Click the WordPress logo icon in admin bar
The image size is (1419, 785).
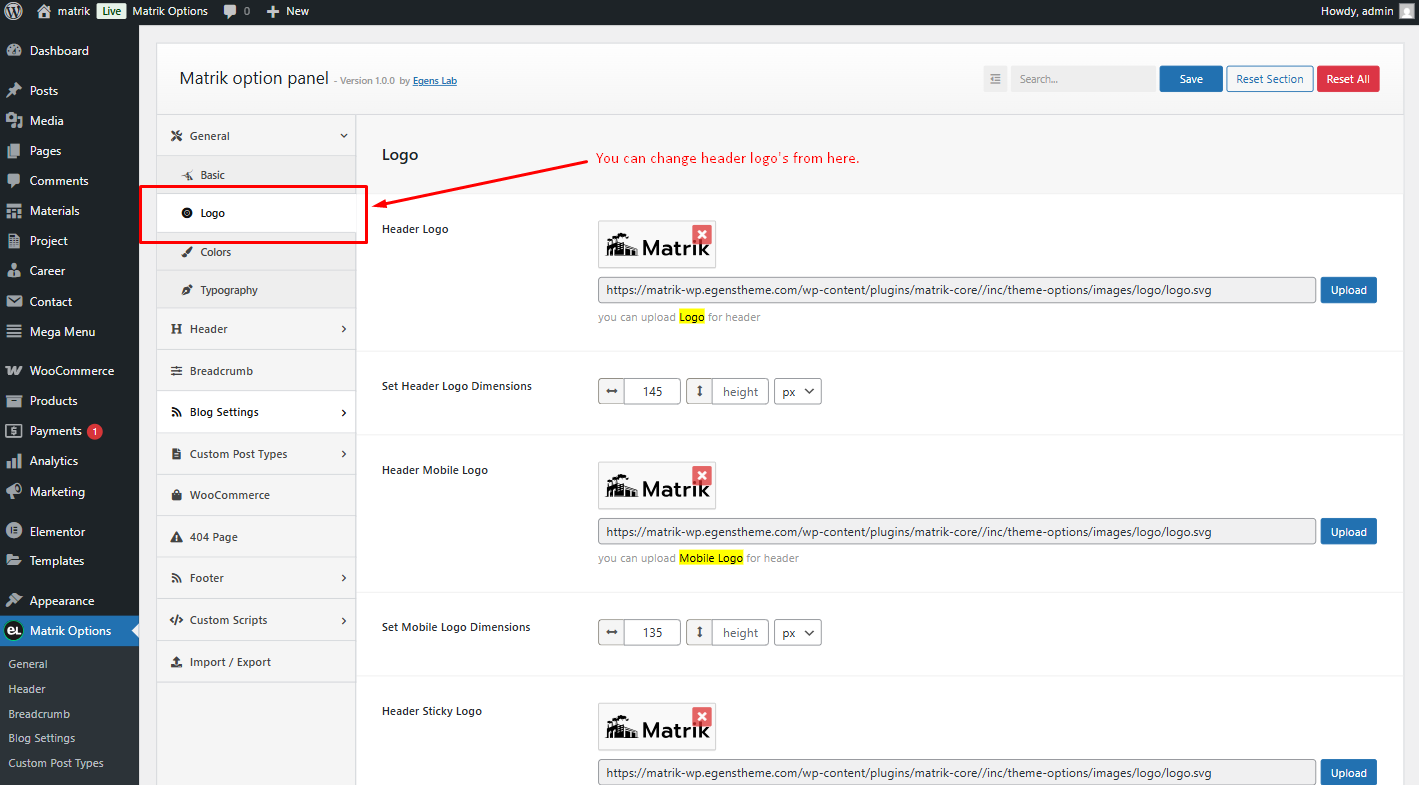click(x=14, y=11)
